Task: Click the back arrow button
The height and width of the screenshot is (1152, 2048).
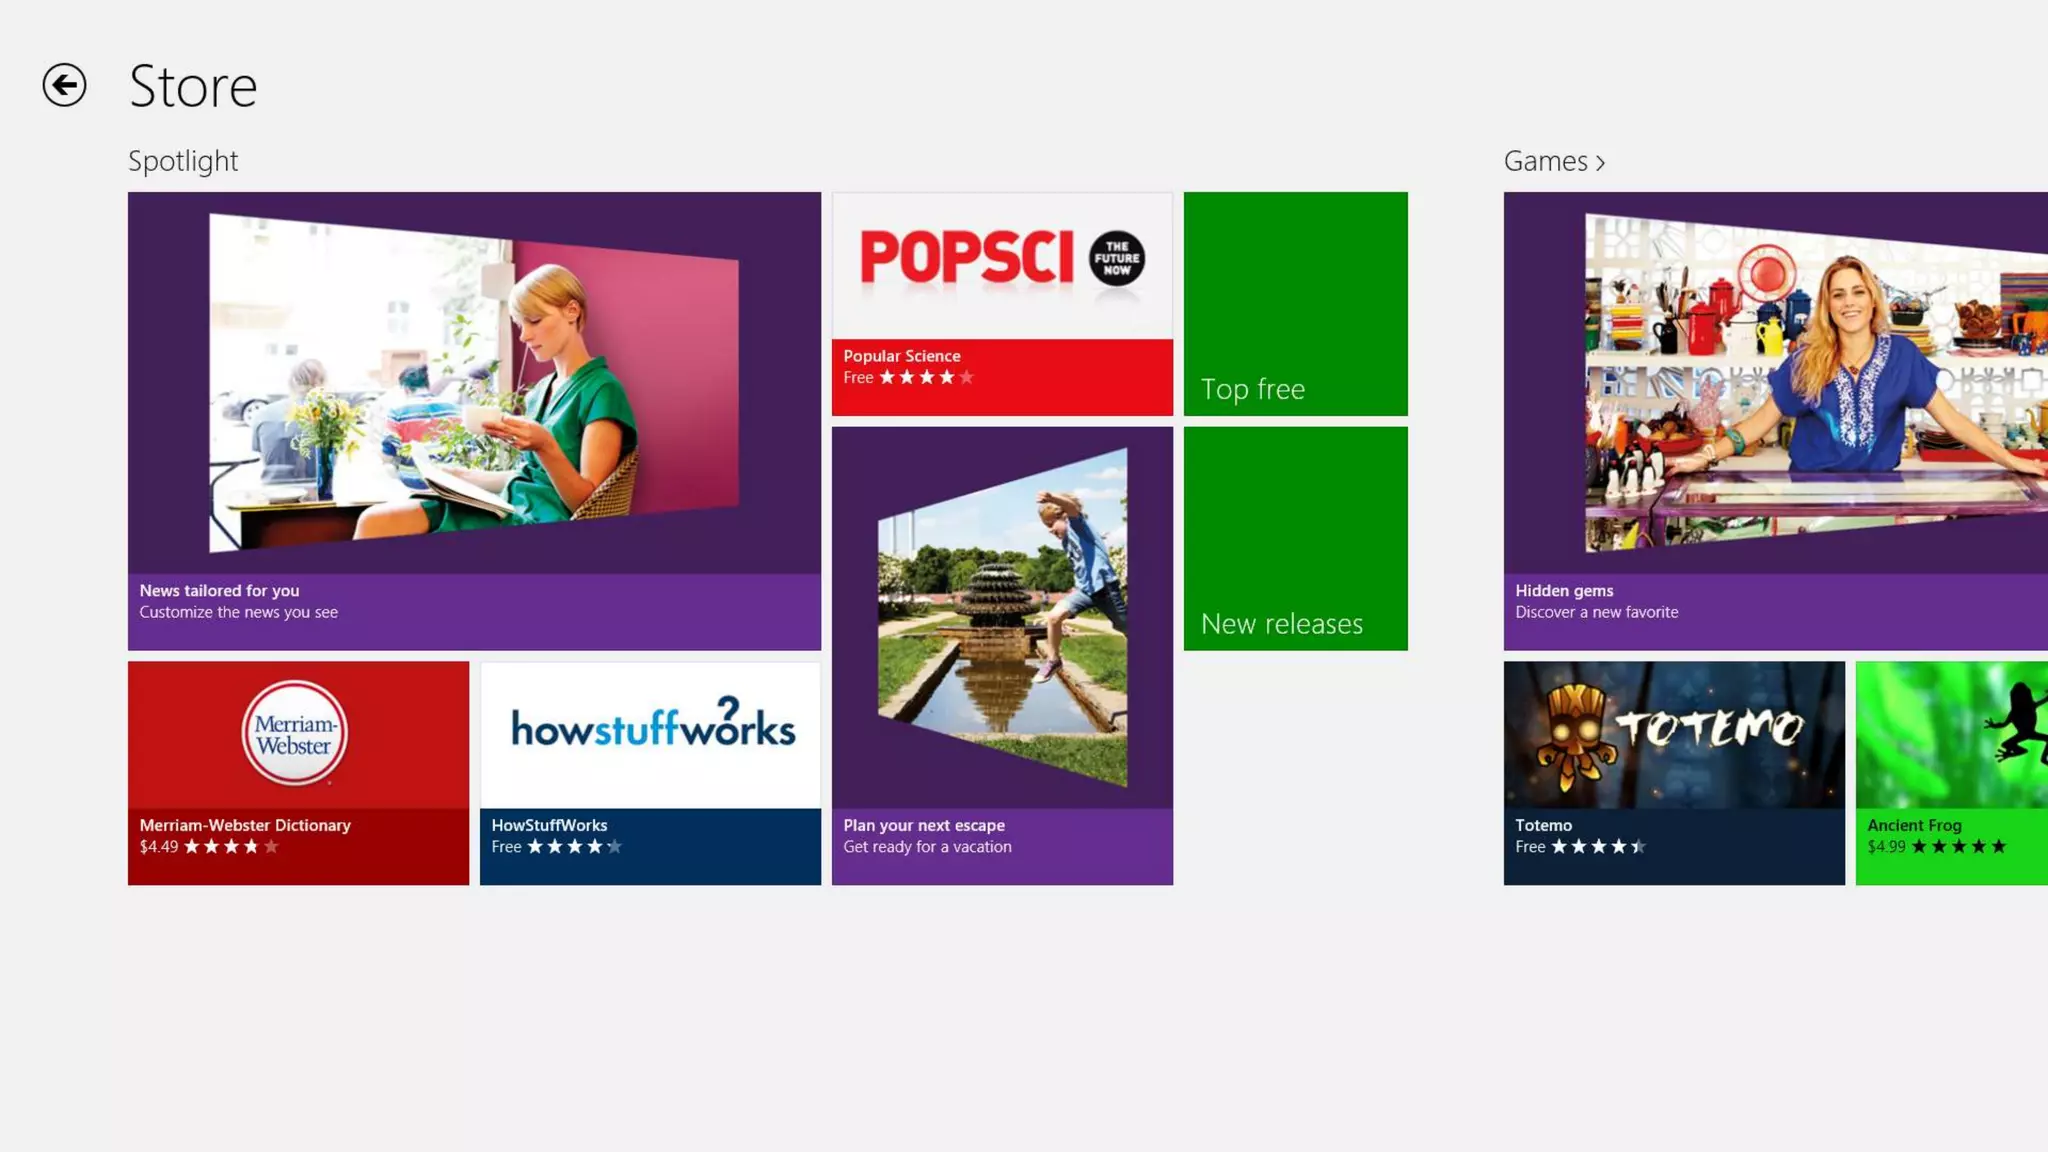Action: (x=64, y=85)
